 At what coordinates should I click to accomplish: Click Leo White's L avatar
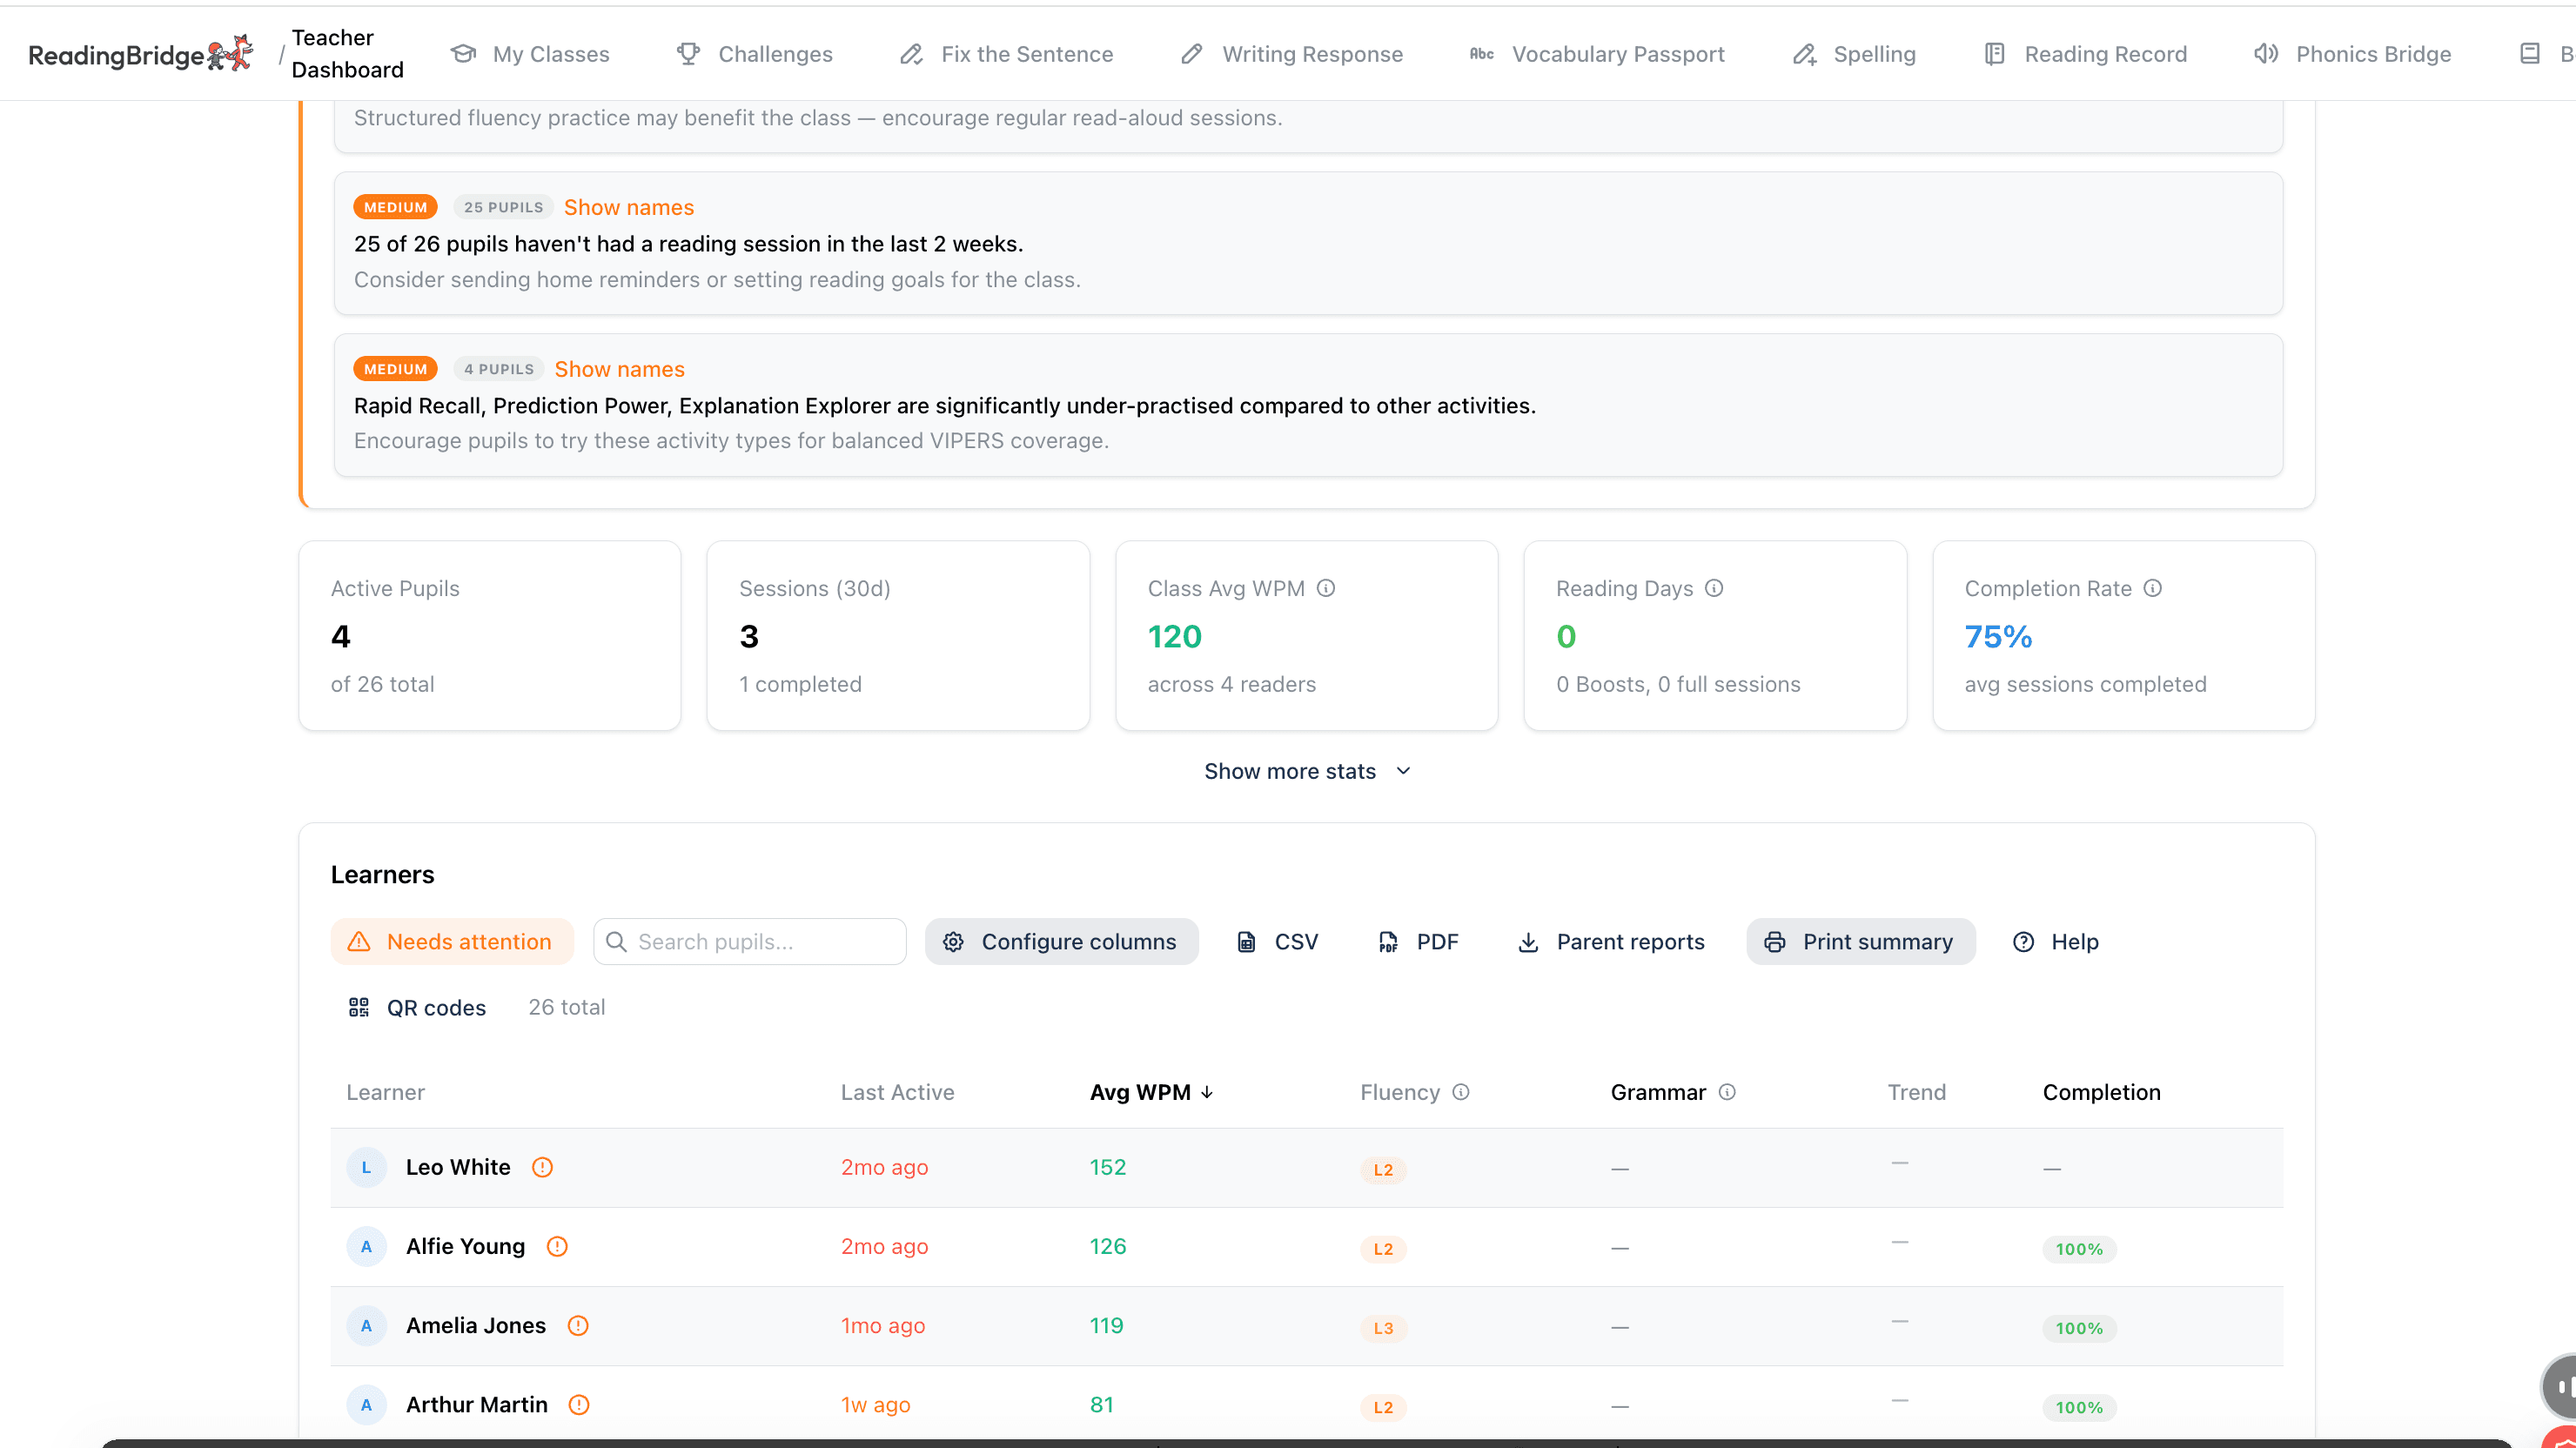[366, 1167]
